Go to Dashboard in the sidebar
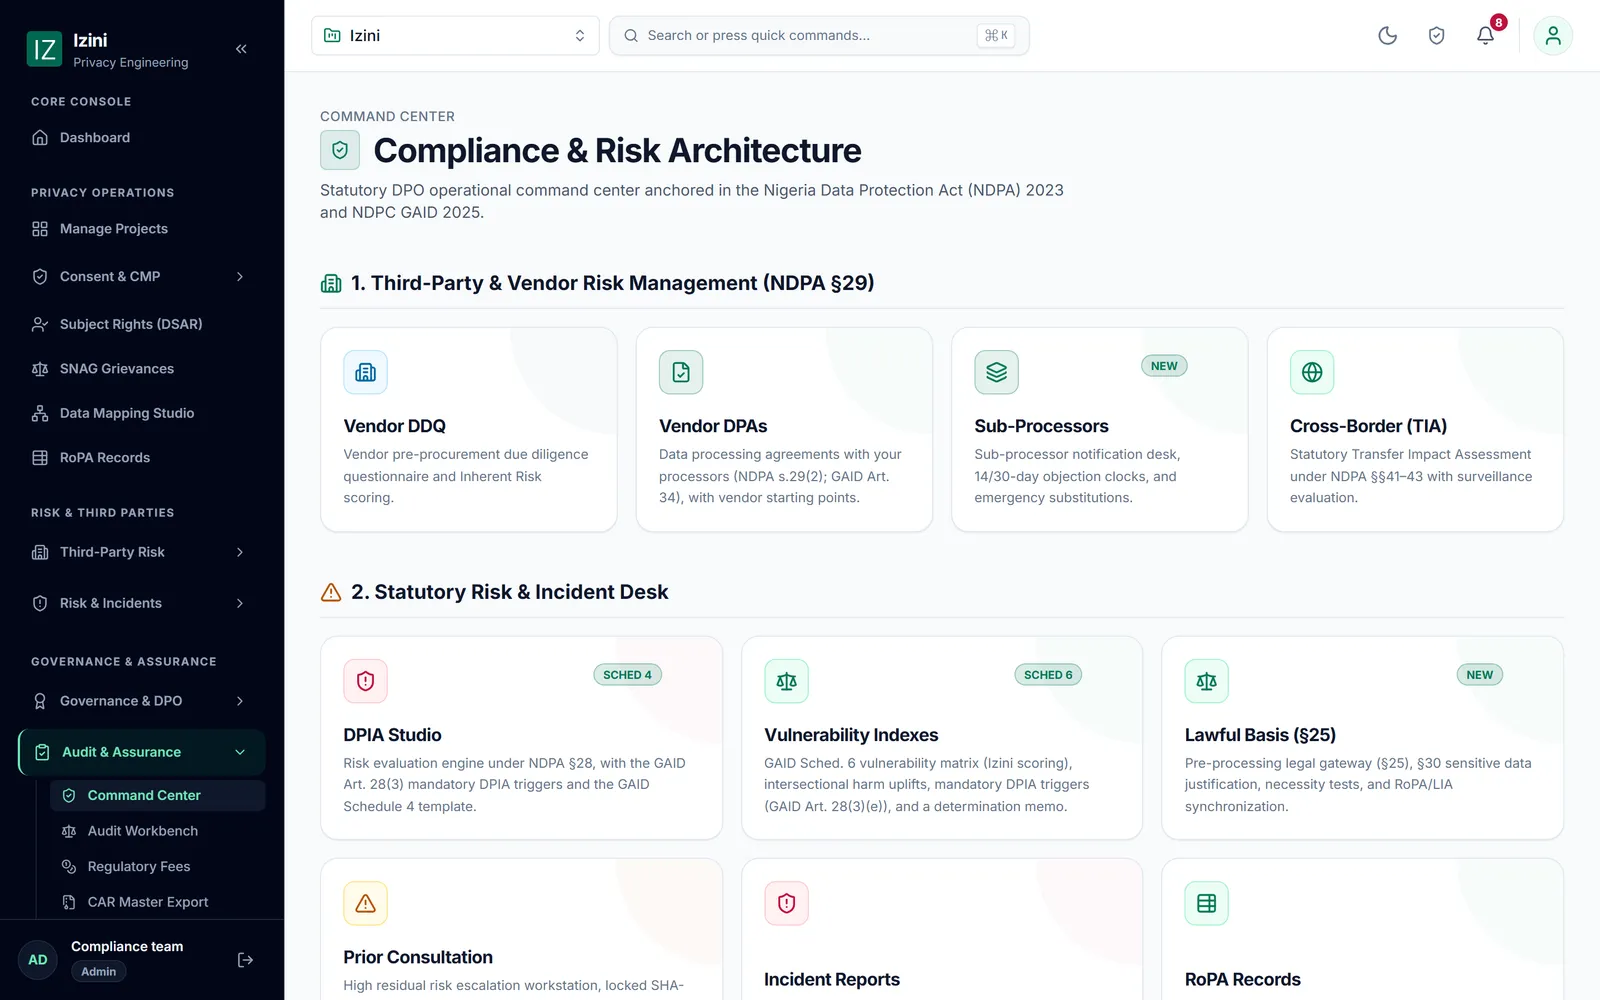1600x1000 pixels. pos(142,138)
